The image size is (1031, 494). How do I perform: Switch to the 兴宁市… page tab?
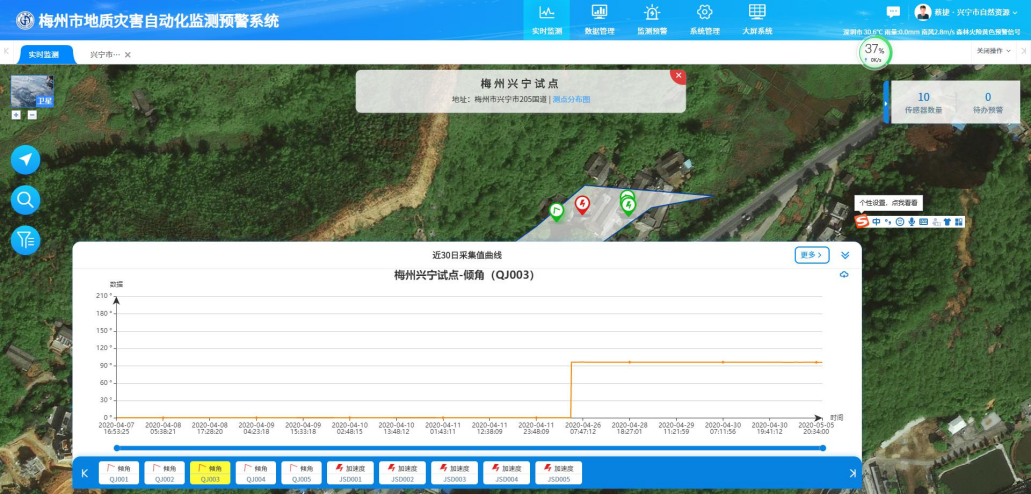coord(105,55)
